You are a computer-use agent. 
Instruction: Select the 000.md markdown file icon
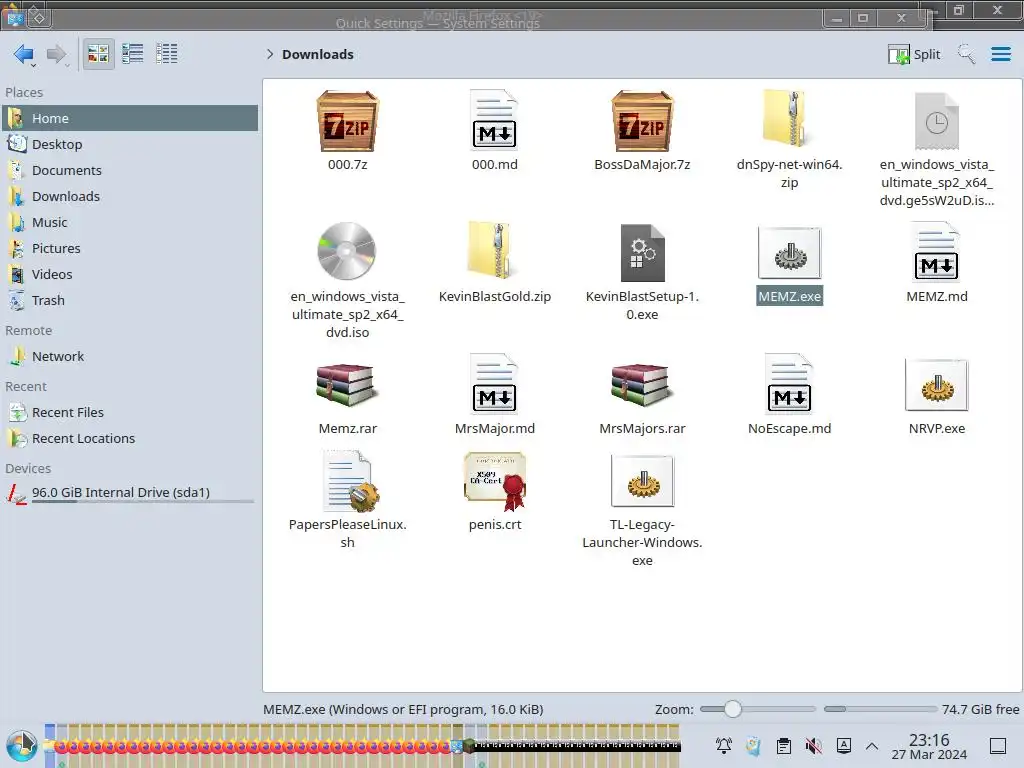pyautogui.click(x=494, y=121)
